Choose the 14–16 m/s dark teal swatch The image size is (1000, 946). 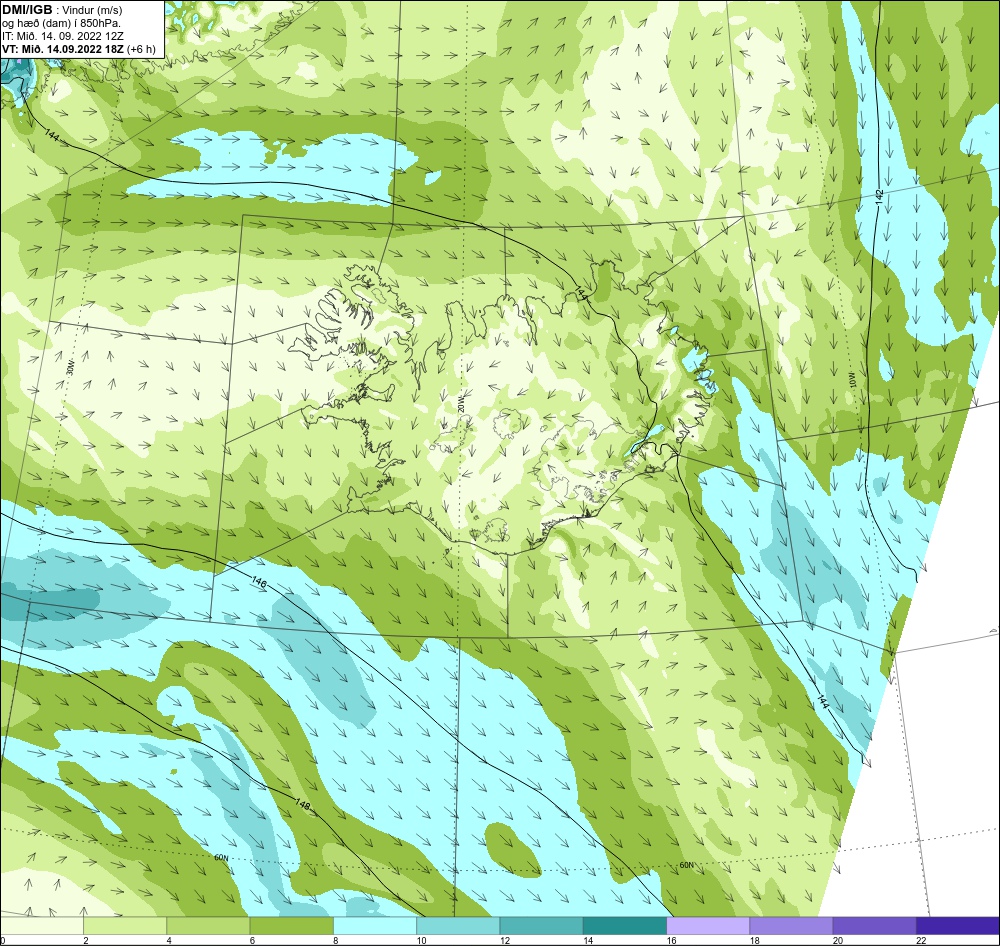coord(624,924)
